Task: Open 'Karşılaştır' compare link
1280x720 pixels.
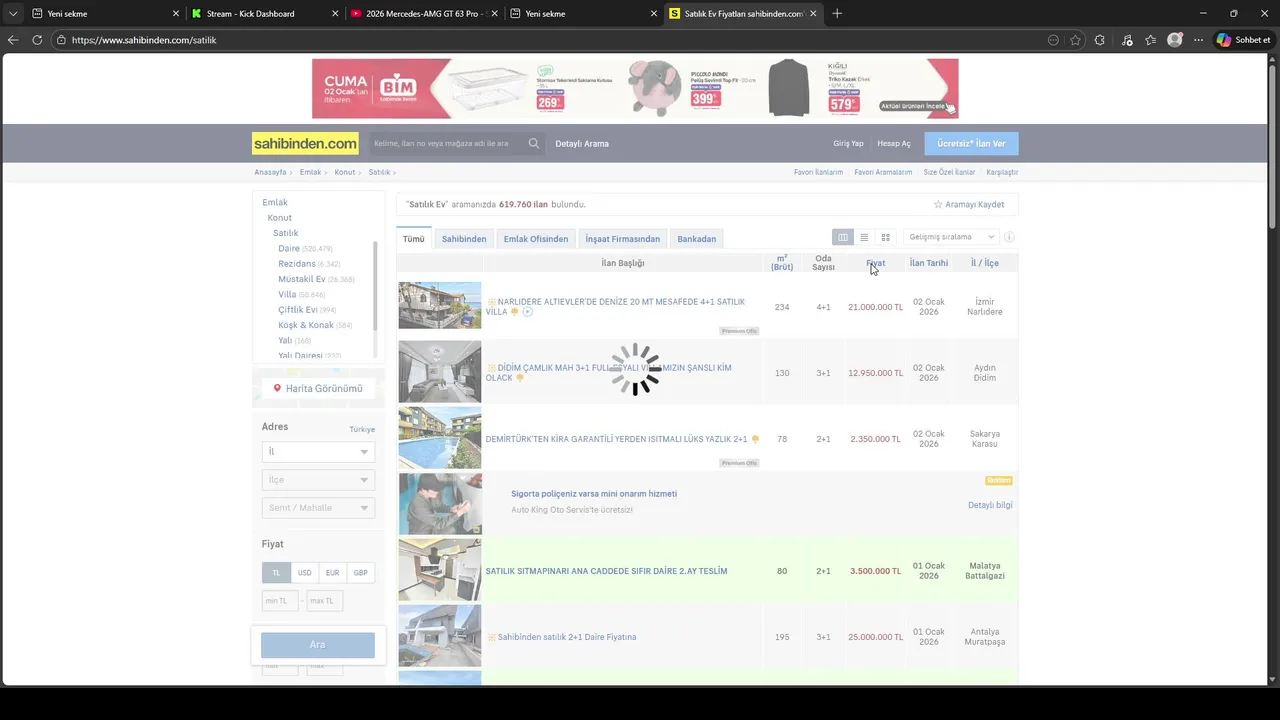Action: pos(1002,172)
